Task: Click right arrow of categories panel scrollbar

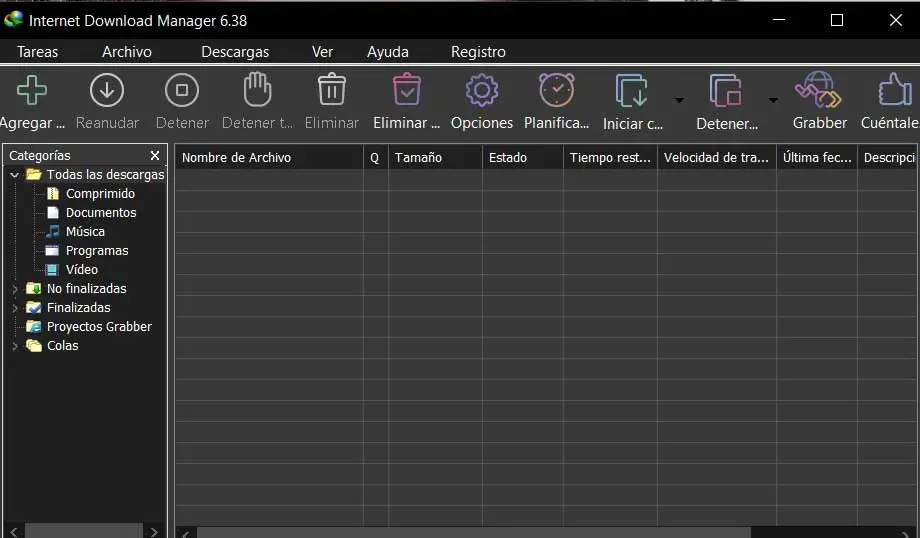Action: point(154,532)
